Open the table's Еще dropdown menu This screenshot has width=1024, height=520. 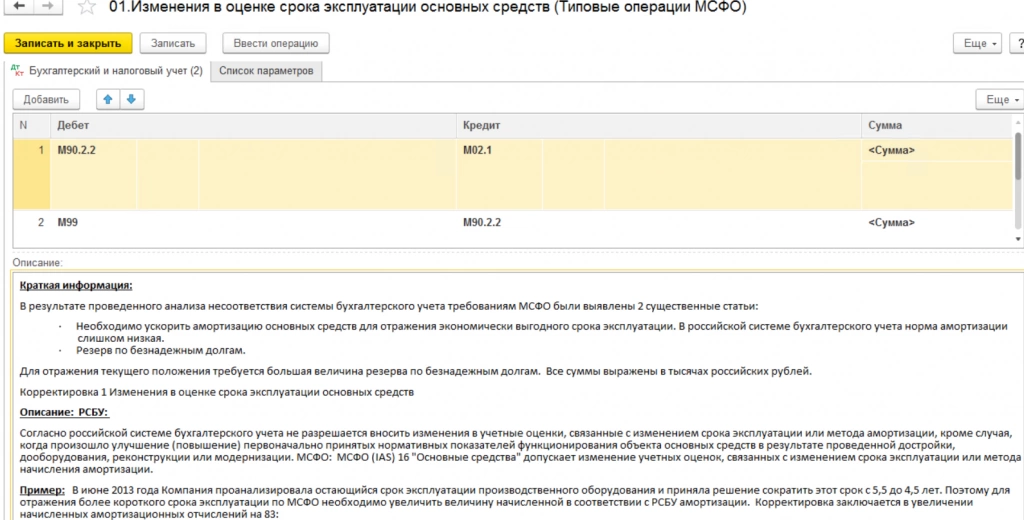[999, 99]
